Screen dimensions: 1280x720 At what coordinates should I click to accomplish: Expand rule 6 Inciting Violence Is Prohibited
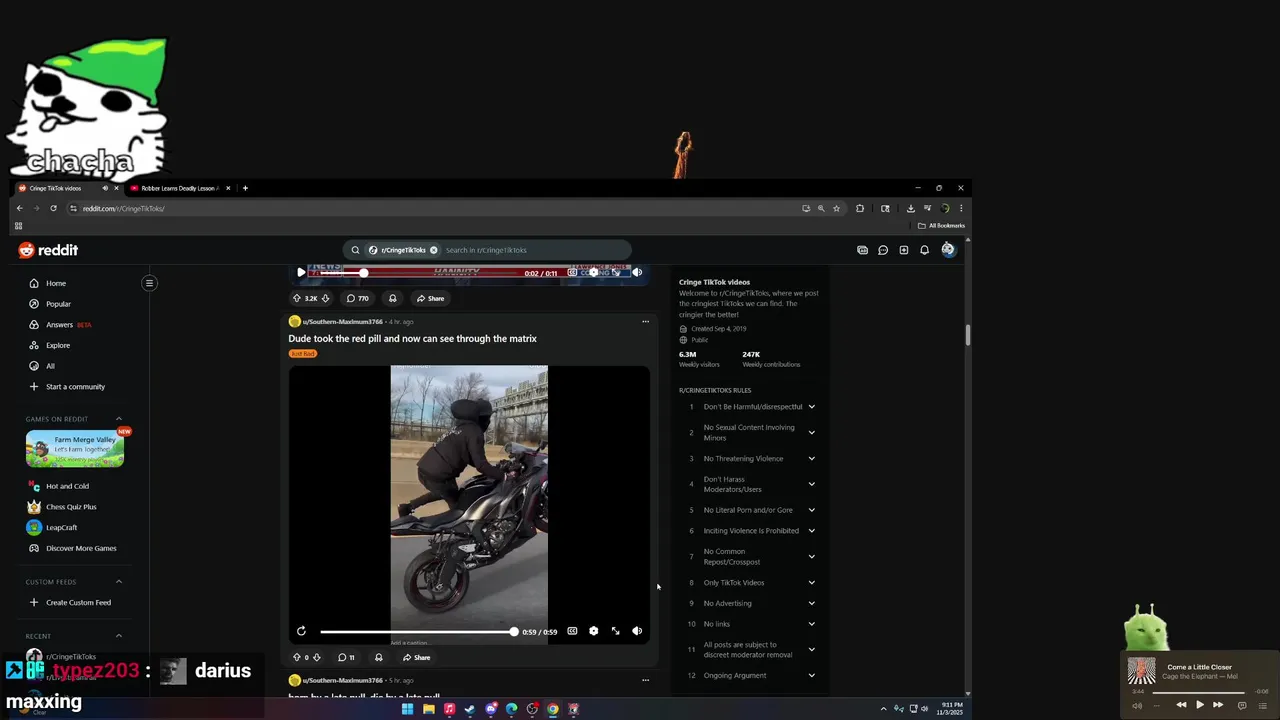811,531
